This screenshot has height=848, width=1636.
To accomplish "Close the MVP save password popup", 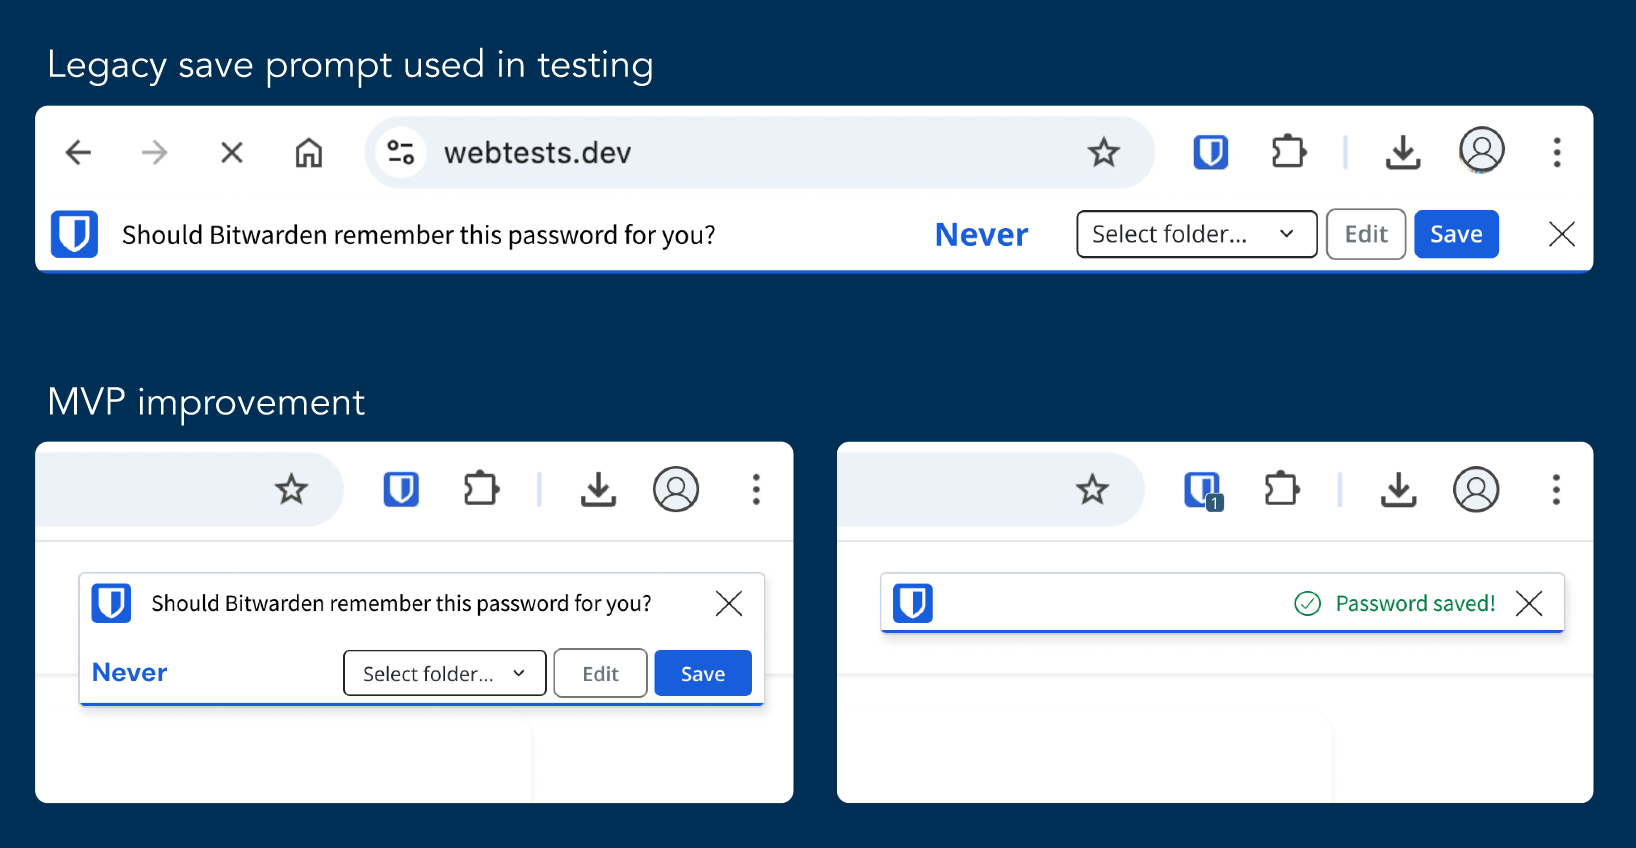I will 729,603.
